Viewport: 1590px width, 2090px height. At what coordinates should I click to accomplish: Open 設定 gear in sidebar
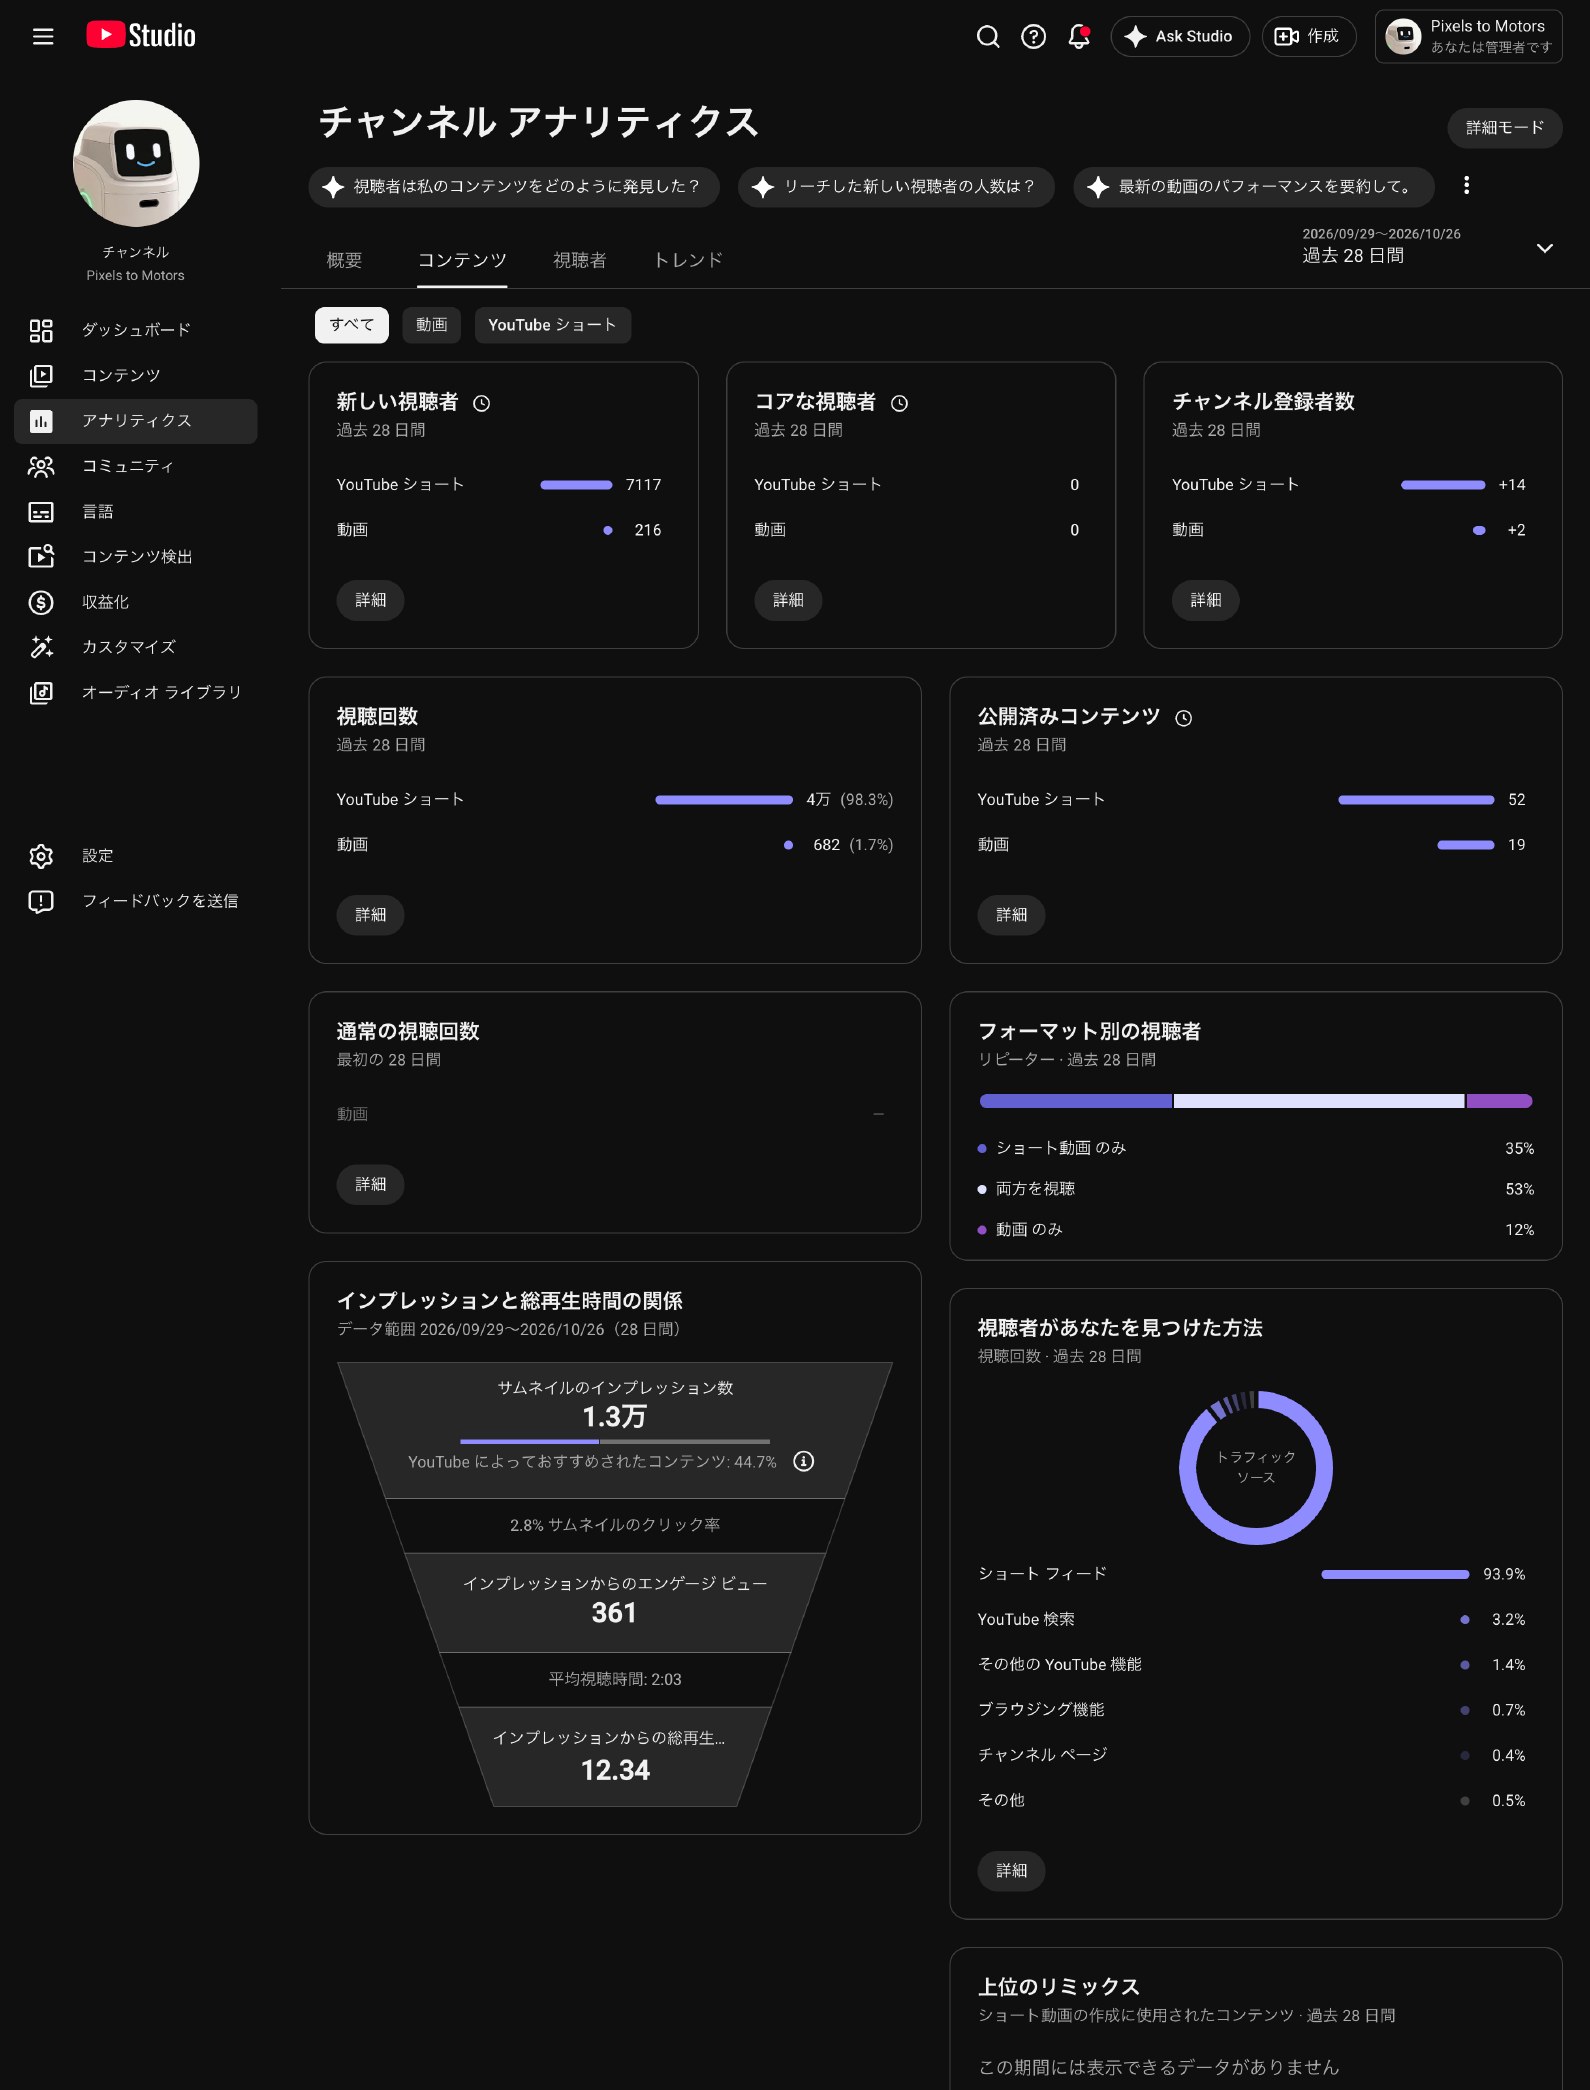136,856
